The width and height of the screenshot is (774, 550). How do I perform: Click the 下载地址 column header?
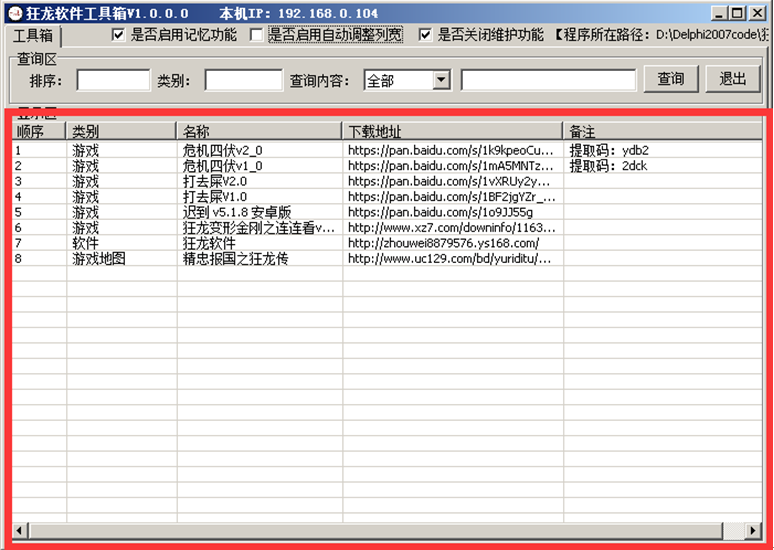click(x=453, y=131)
